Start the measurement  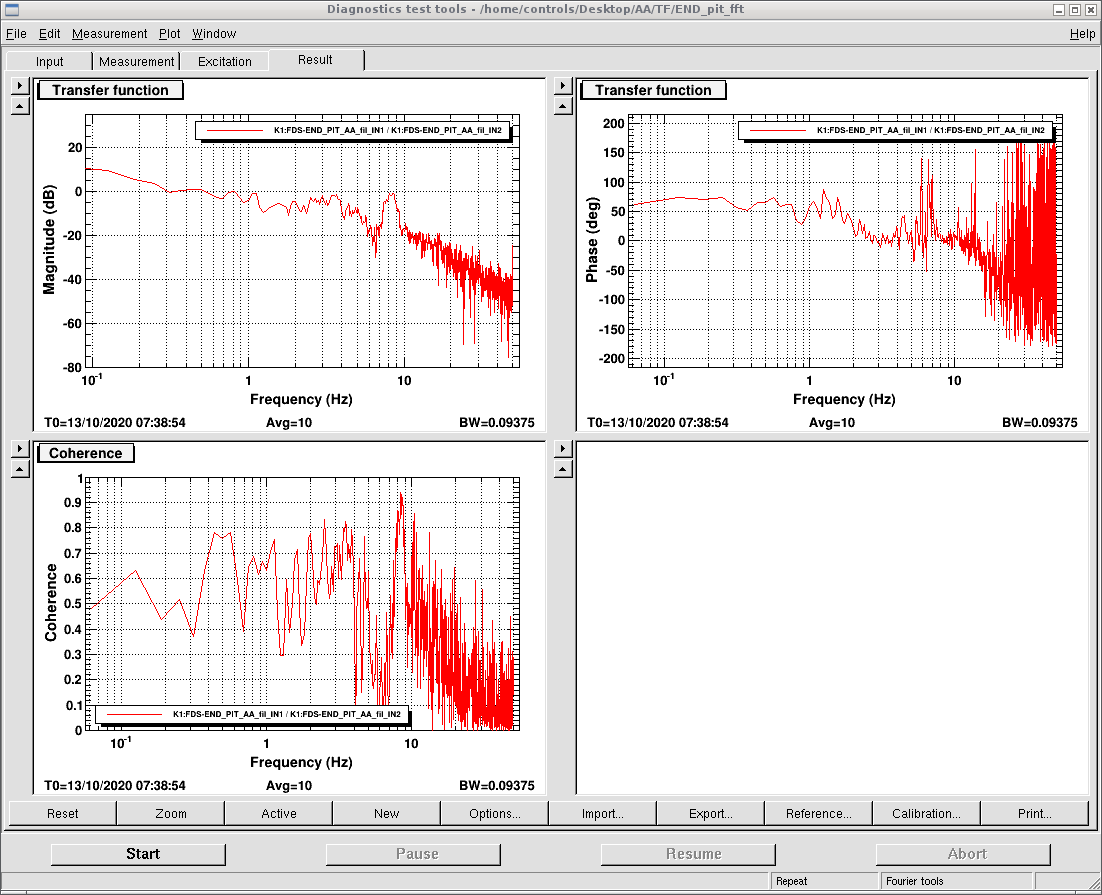pos(138,854)
